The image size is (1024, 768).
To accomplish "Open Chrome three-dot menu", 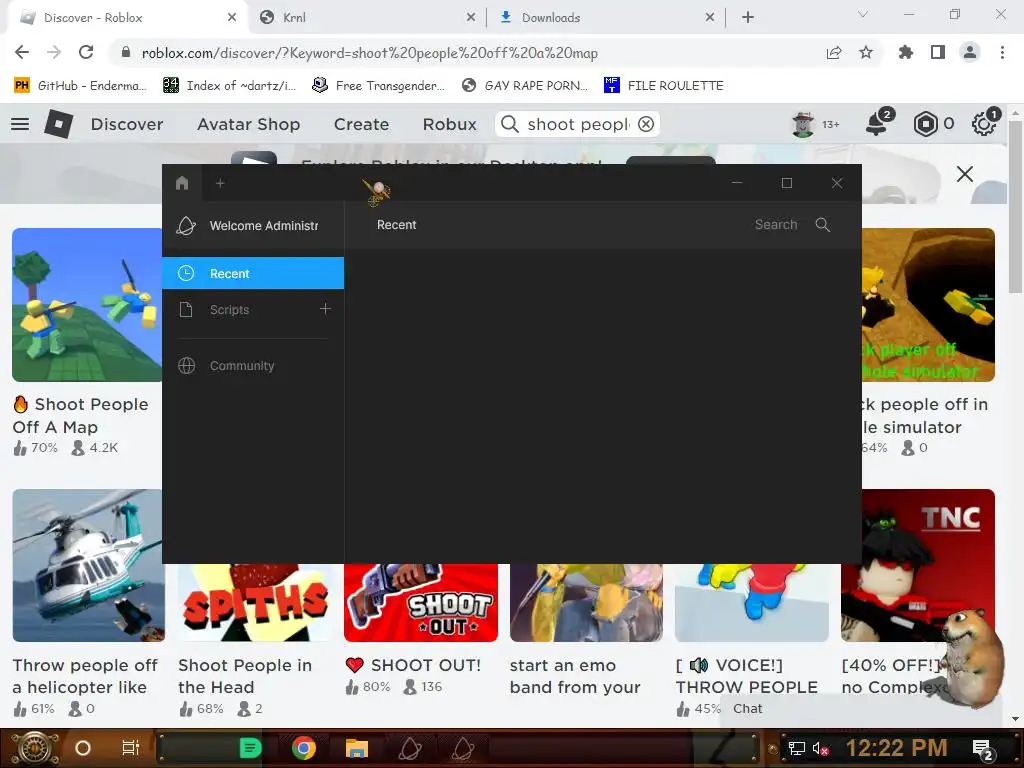I will (x=1002, y=52).
